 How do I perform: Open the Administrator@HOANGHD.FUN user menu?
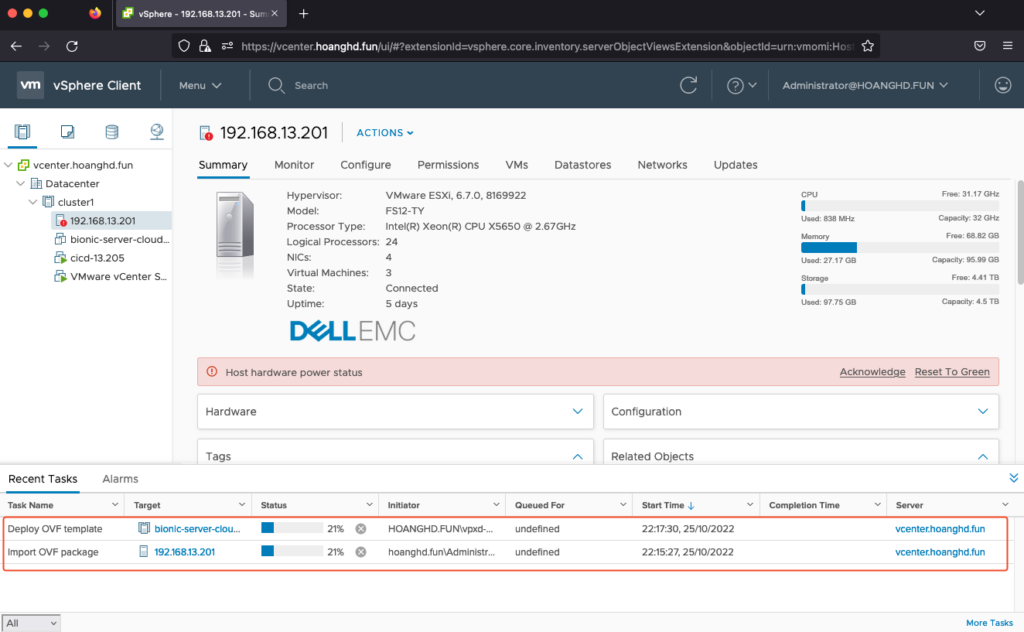(865, 86)
